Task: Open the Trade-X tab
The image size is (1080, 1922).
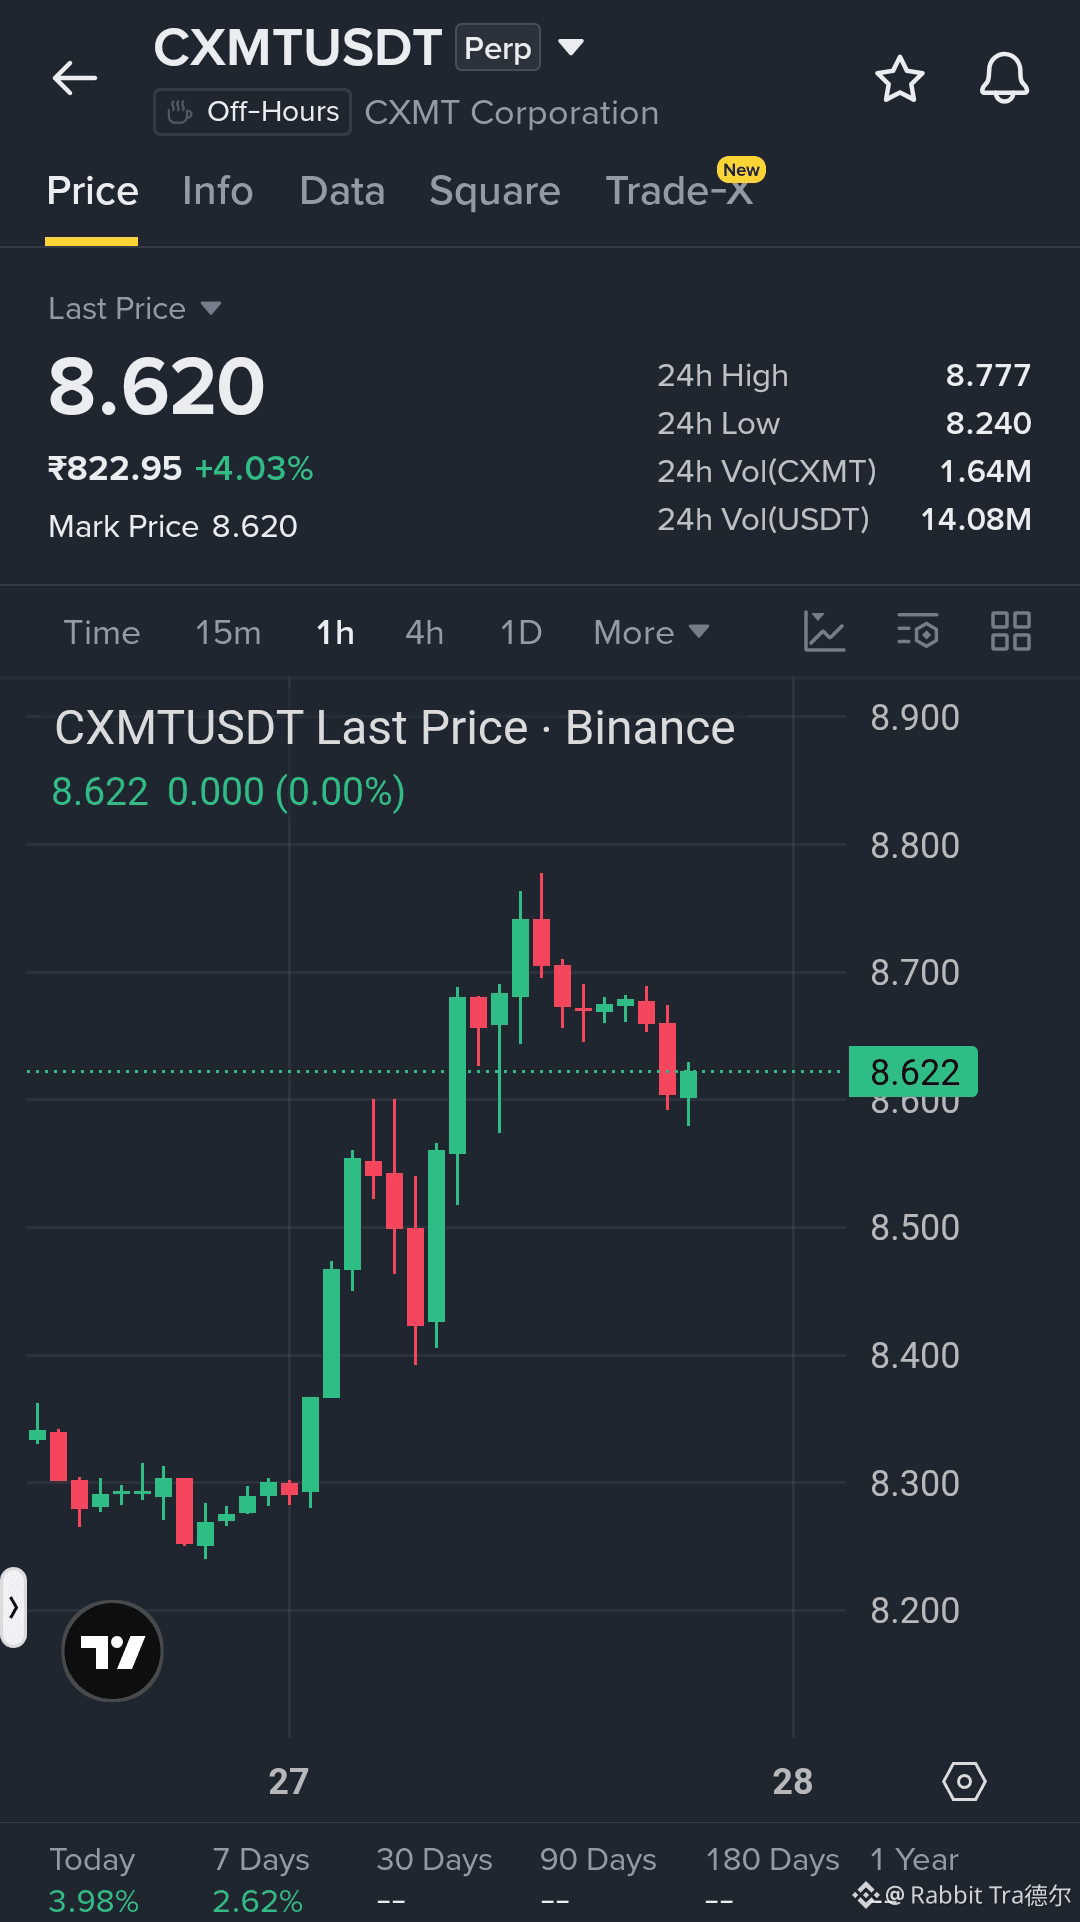Action: pos(680,191)
